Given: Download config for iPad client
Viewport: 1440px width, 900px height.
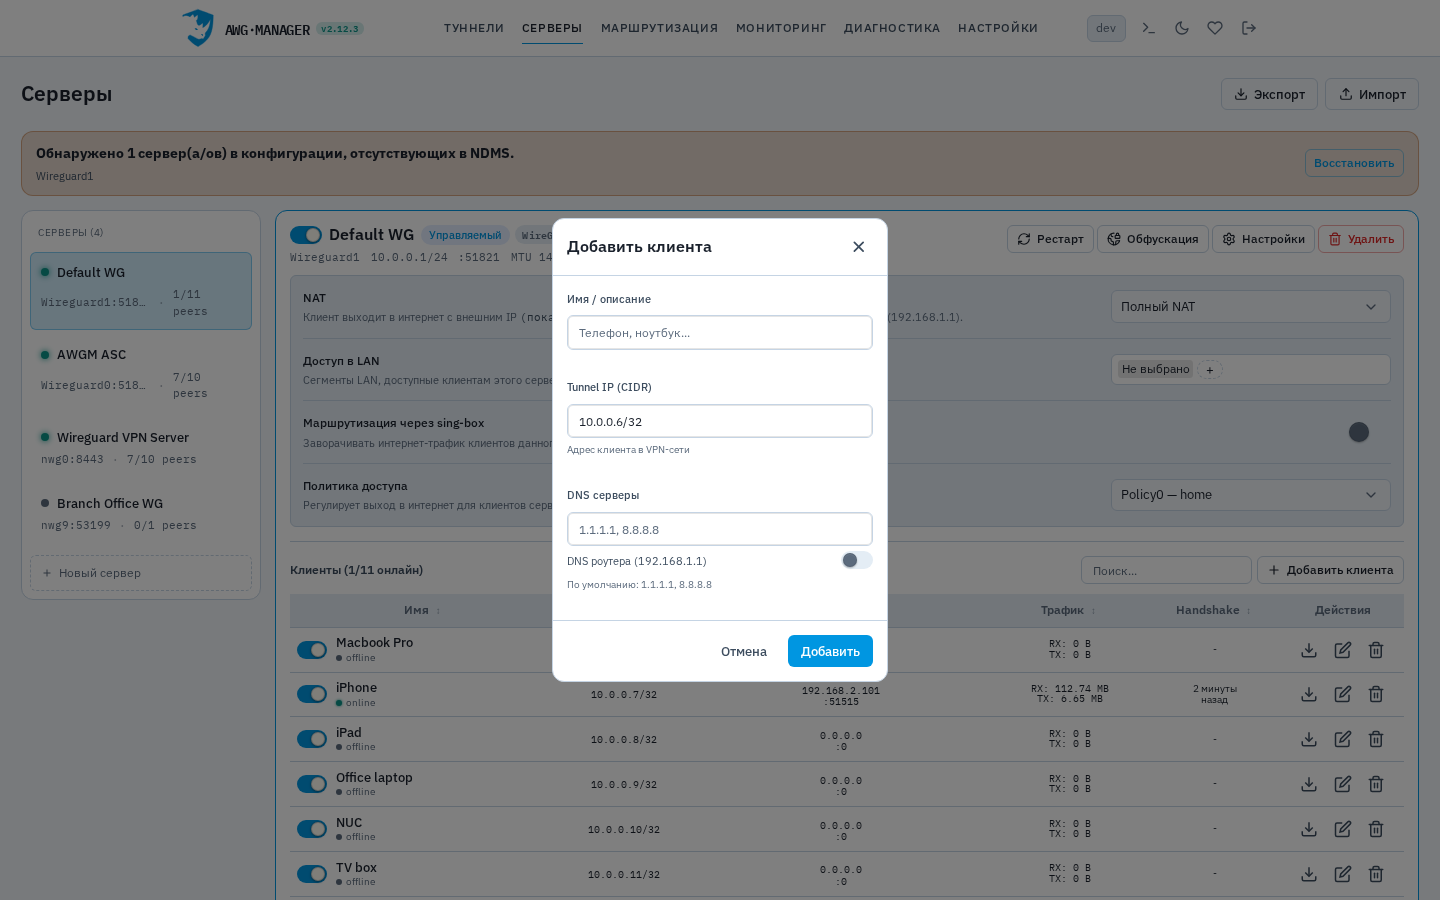Looking at the screenshot, I should click(x=1309, y=739).
